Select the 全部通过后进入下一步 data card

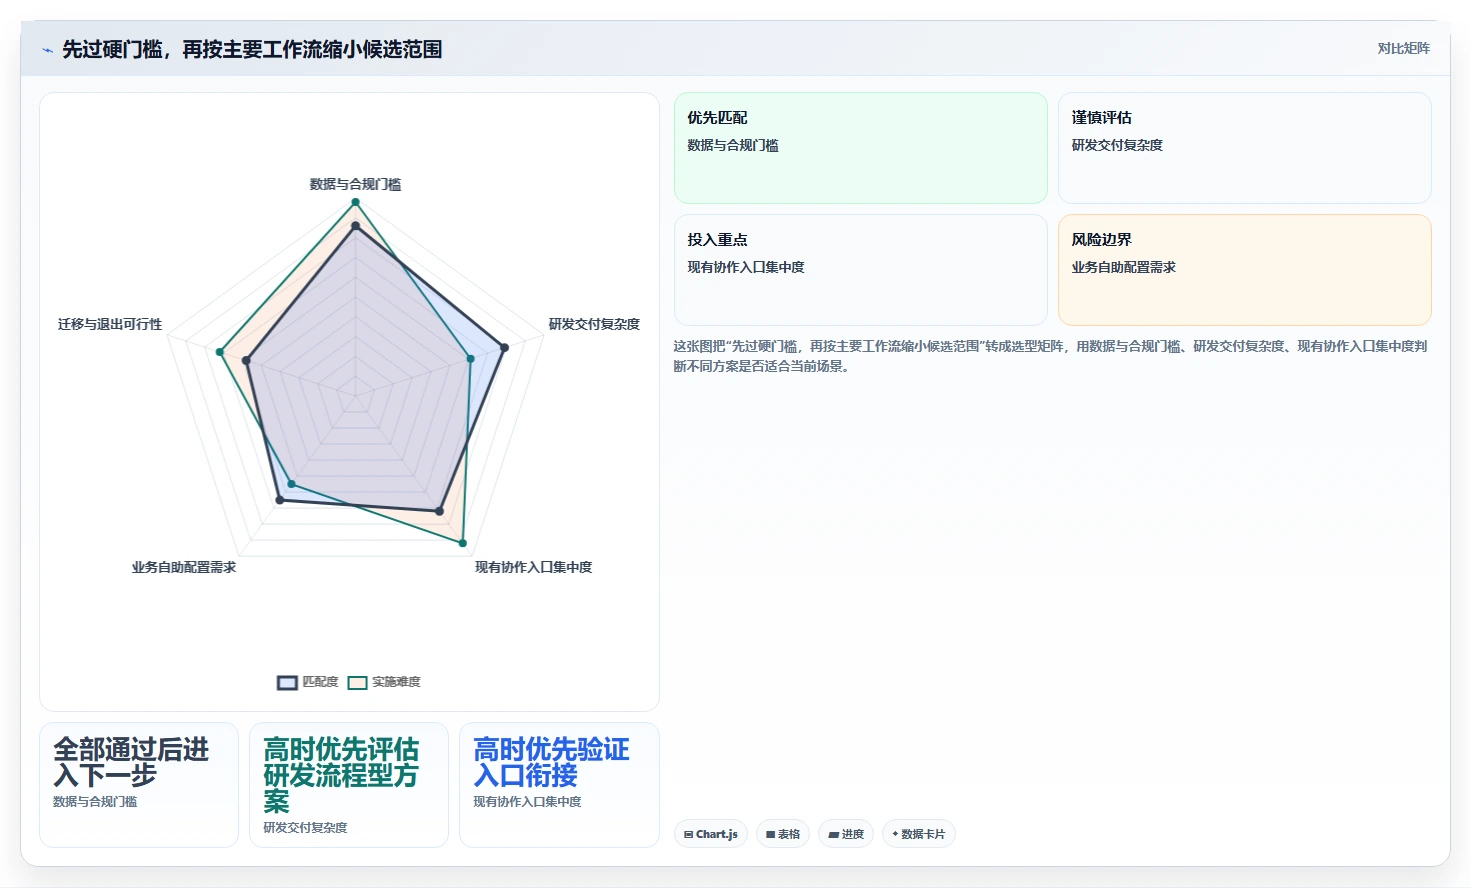pos(139,785)
